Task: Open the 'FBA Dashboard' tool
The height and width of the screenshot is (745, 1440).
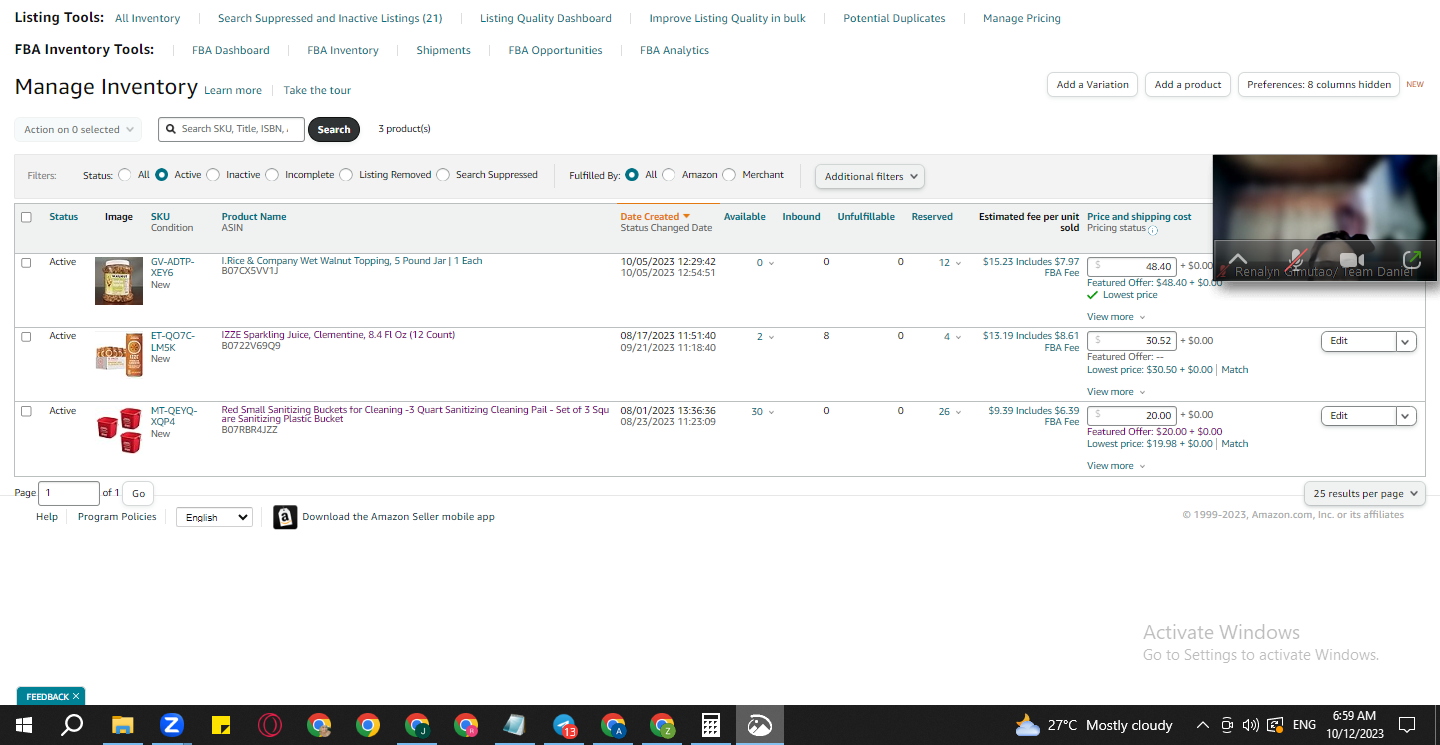Action: pyautogui.click(x=231, y=50)
